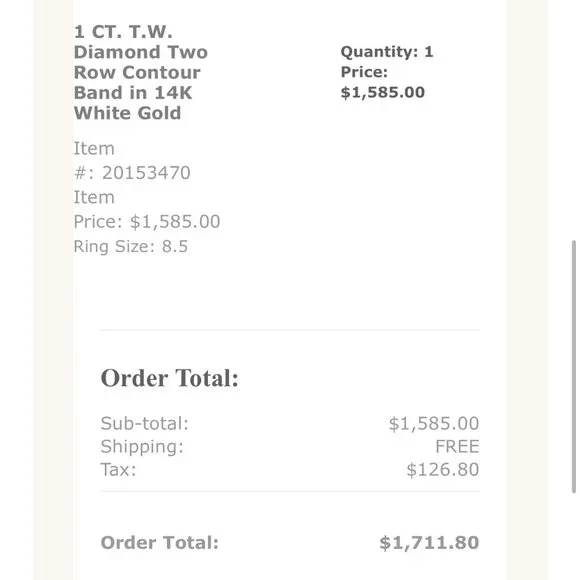Click the final total $1,711.80
580x580 pixels.
point(429,543)
